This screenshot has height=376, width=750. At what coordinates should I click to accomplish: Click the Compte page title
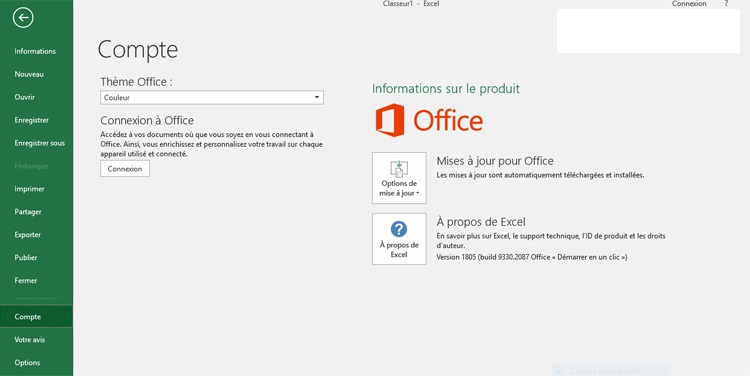click(138, 50)
